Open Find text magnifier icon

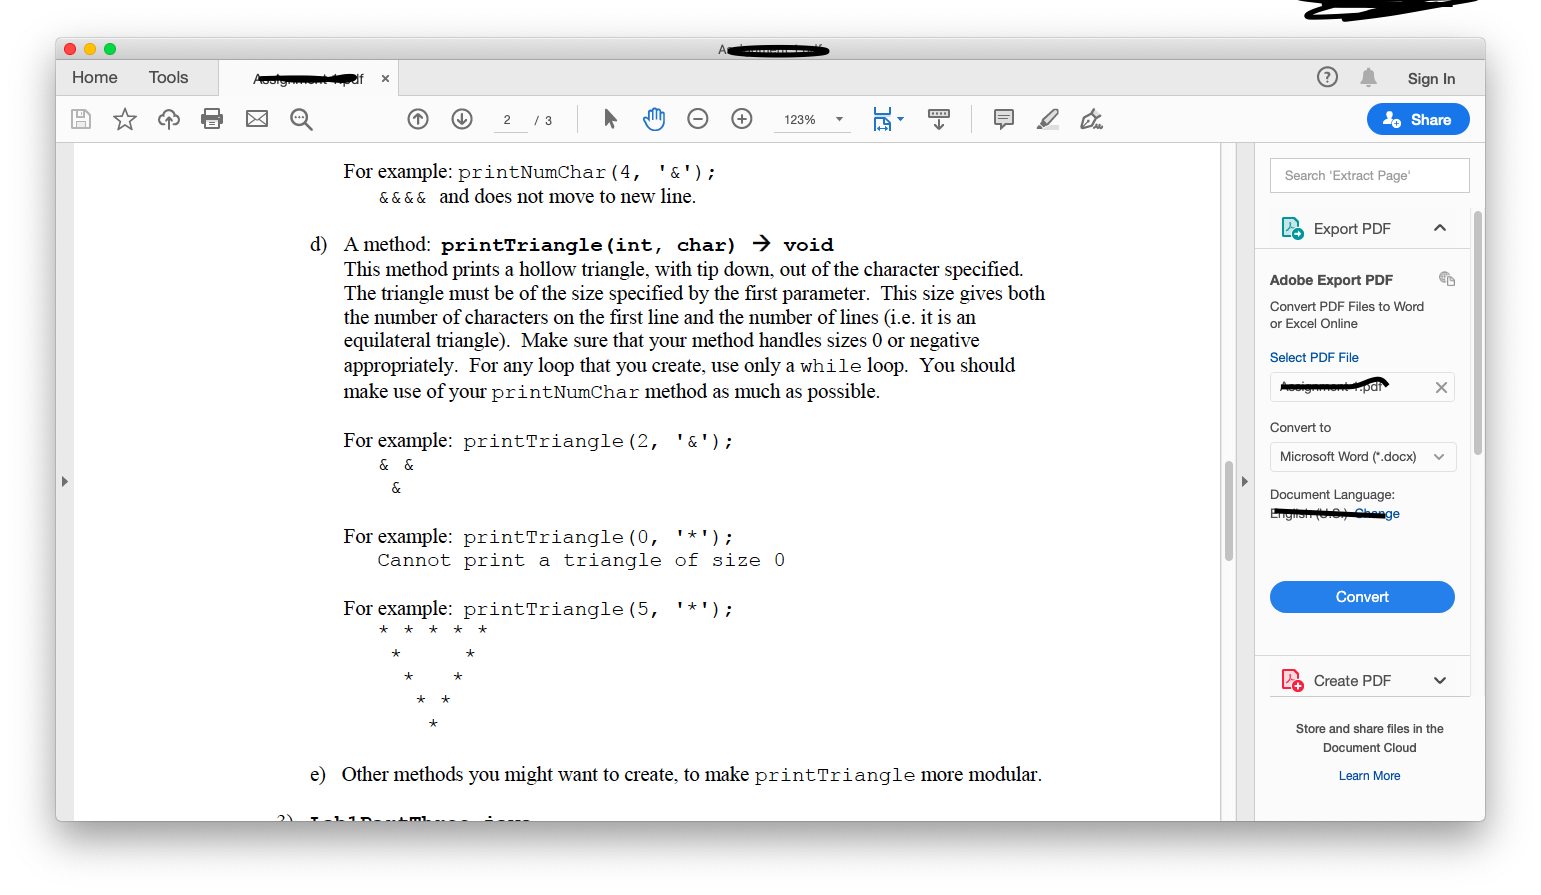301,119
